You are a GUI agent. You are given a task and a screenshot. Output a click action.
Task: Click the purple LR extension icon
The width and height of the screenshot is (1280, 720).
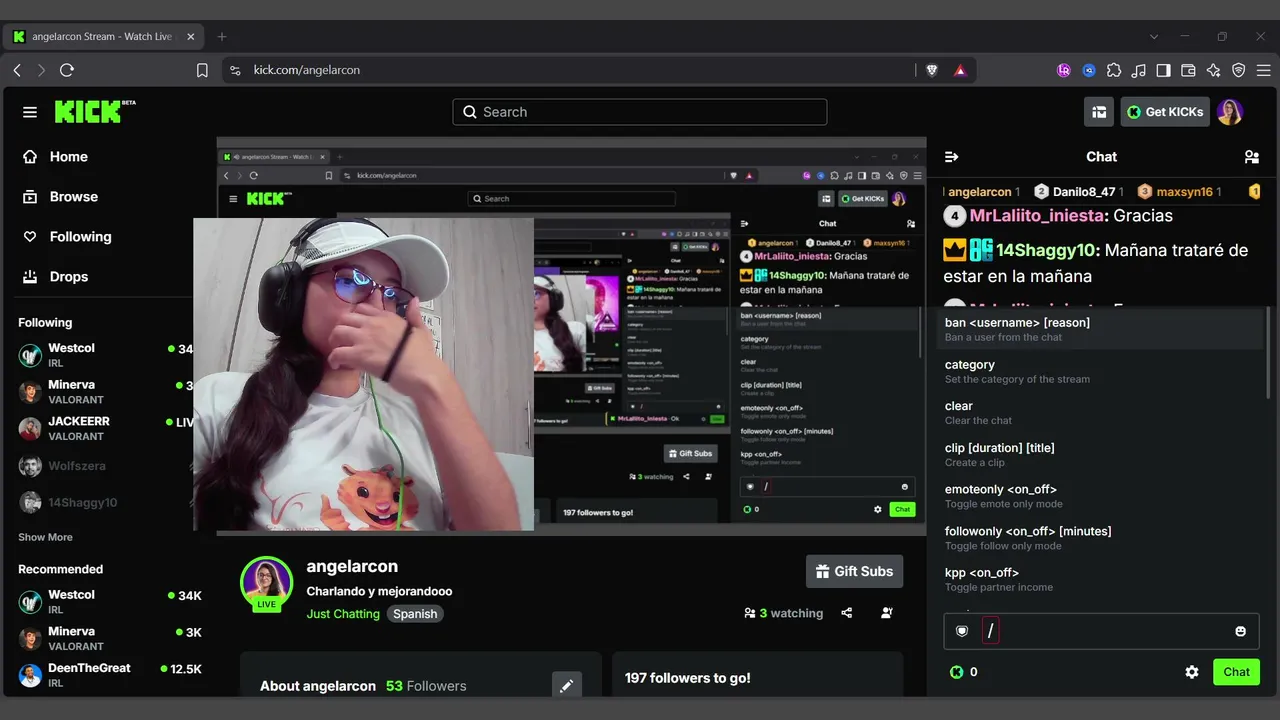1064,70
